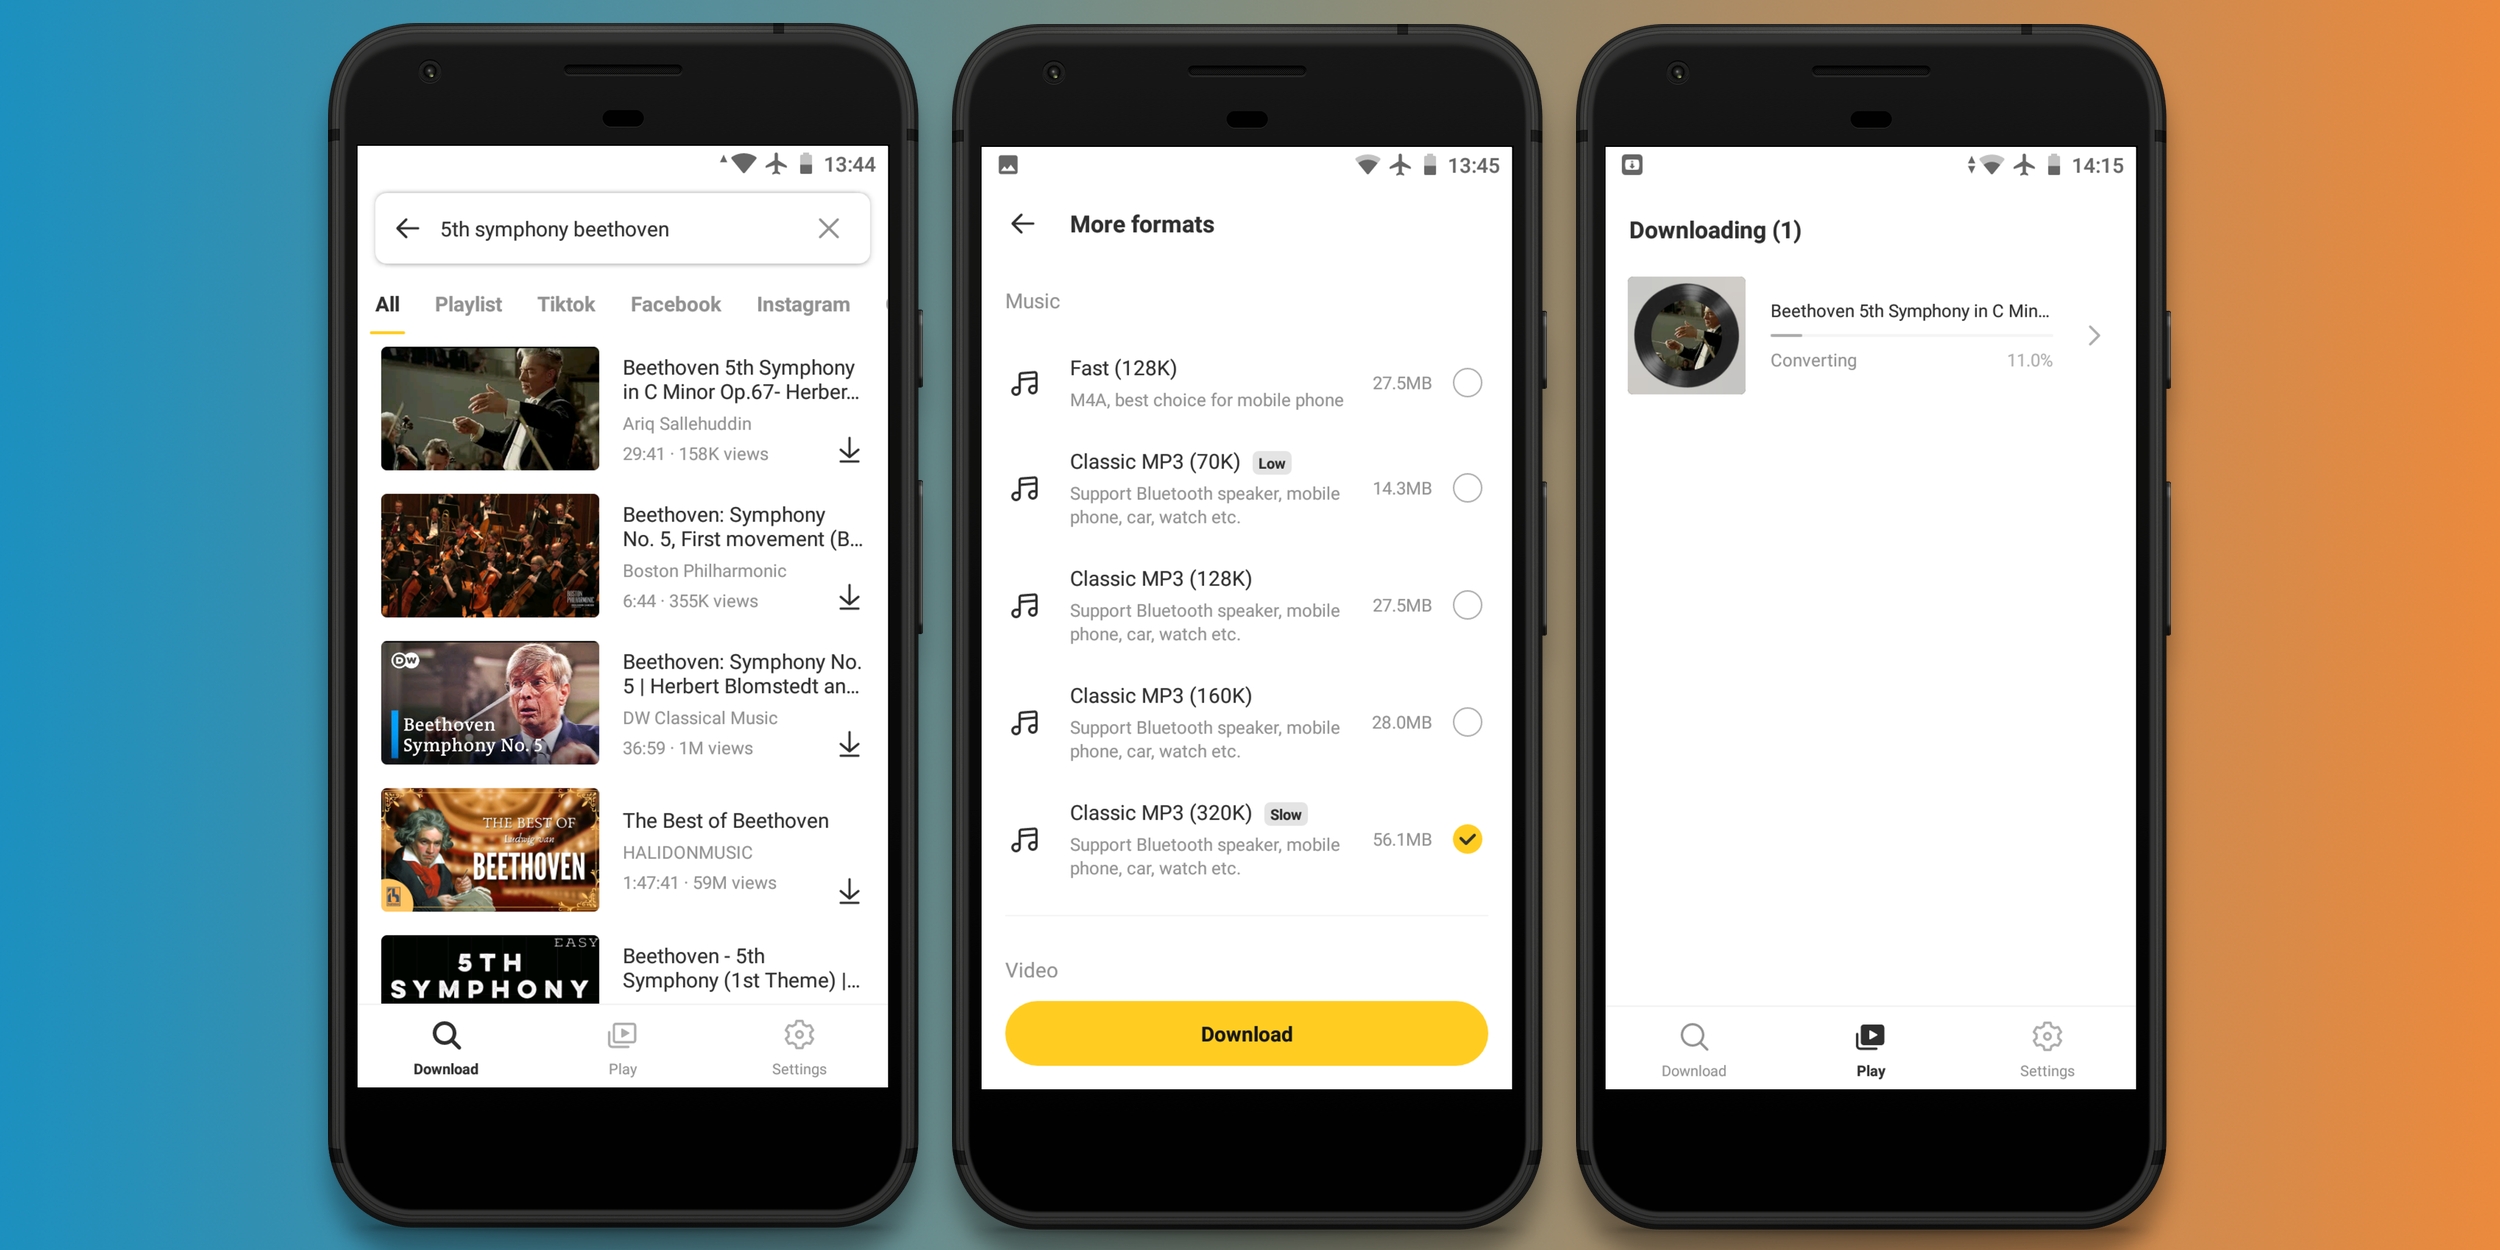The image size is (2500, 1250).
Task: Select the All tab in search results
Action: tap(391, 305)
